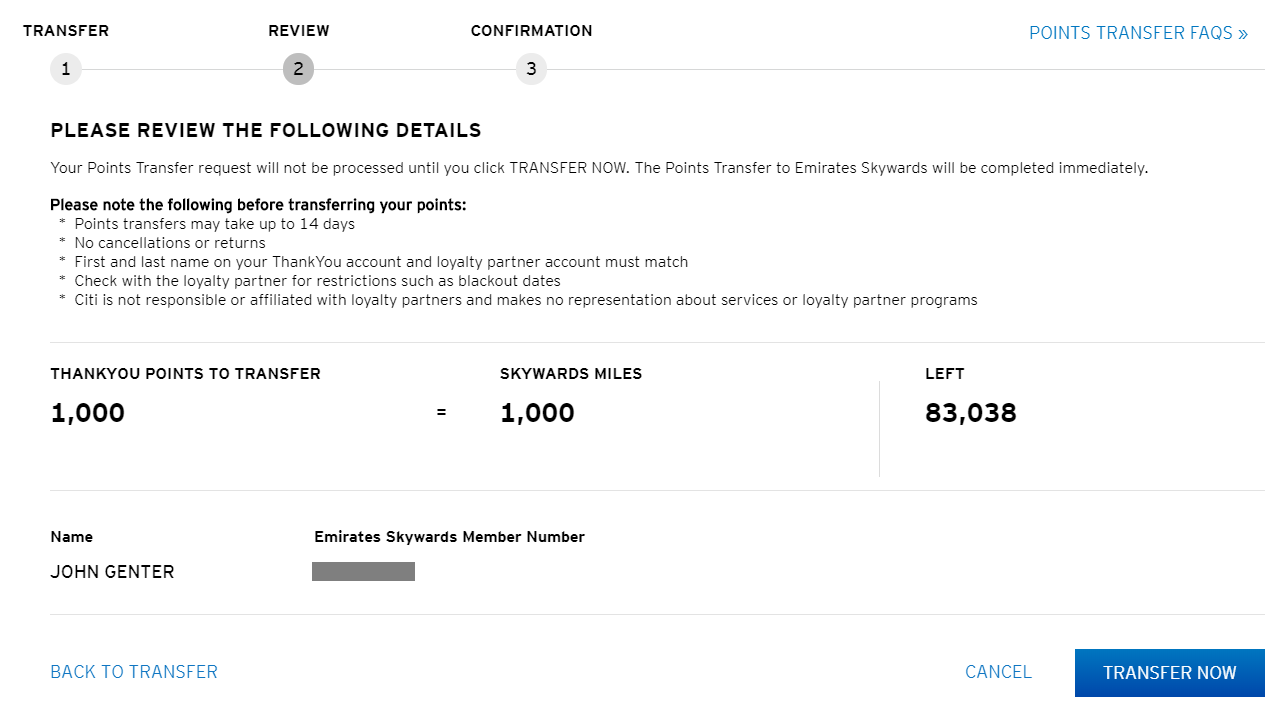
Task: Select the REVIEW step label
Action: 299,30
